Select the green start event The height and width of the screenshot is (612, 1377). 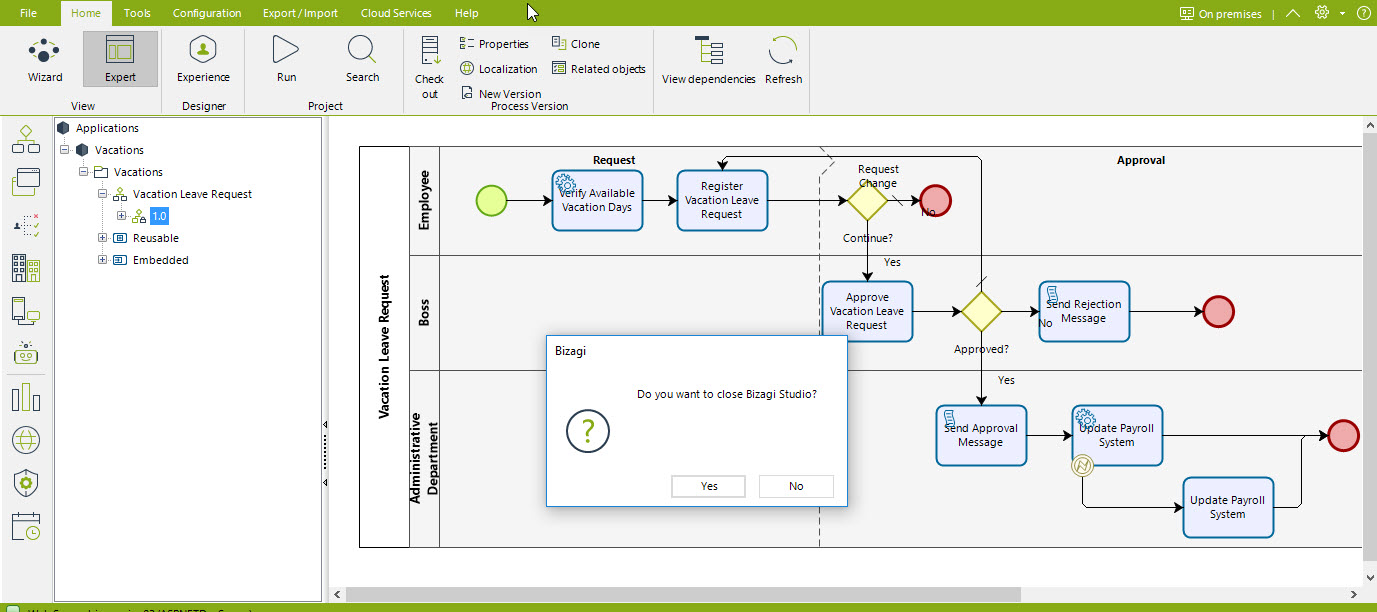pyautogui.click(x=491, y=201)
